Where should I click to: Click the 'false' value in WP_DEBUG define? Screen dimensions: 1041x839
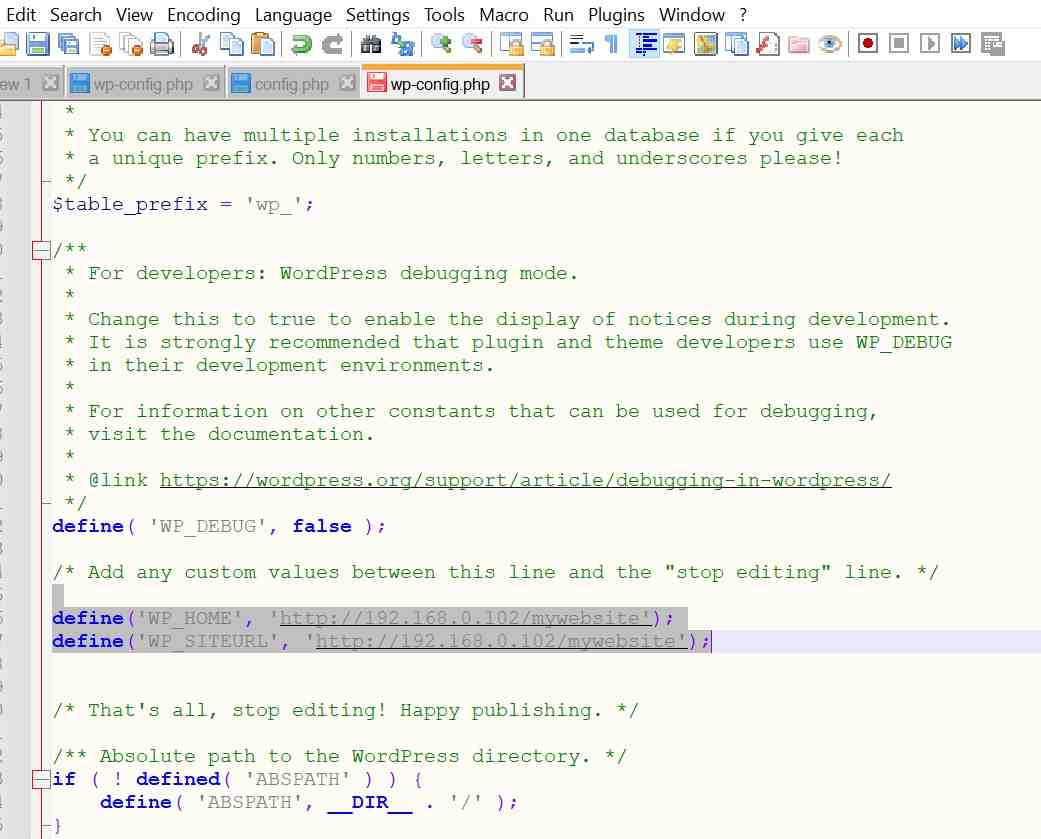point(322,526)
